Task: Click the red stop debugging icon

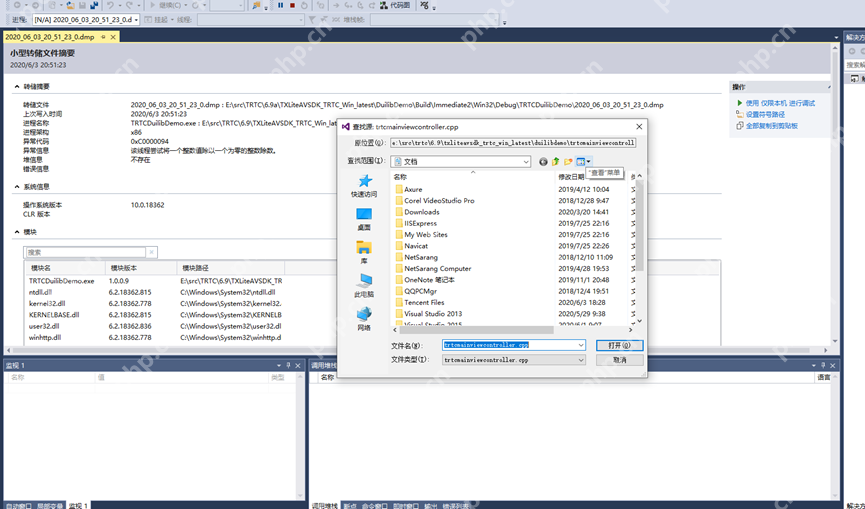Action: (x=292, y=5)
